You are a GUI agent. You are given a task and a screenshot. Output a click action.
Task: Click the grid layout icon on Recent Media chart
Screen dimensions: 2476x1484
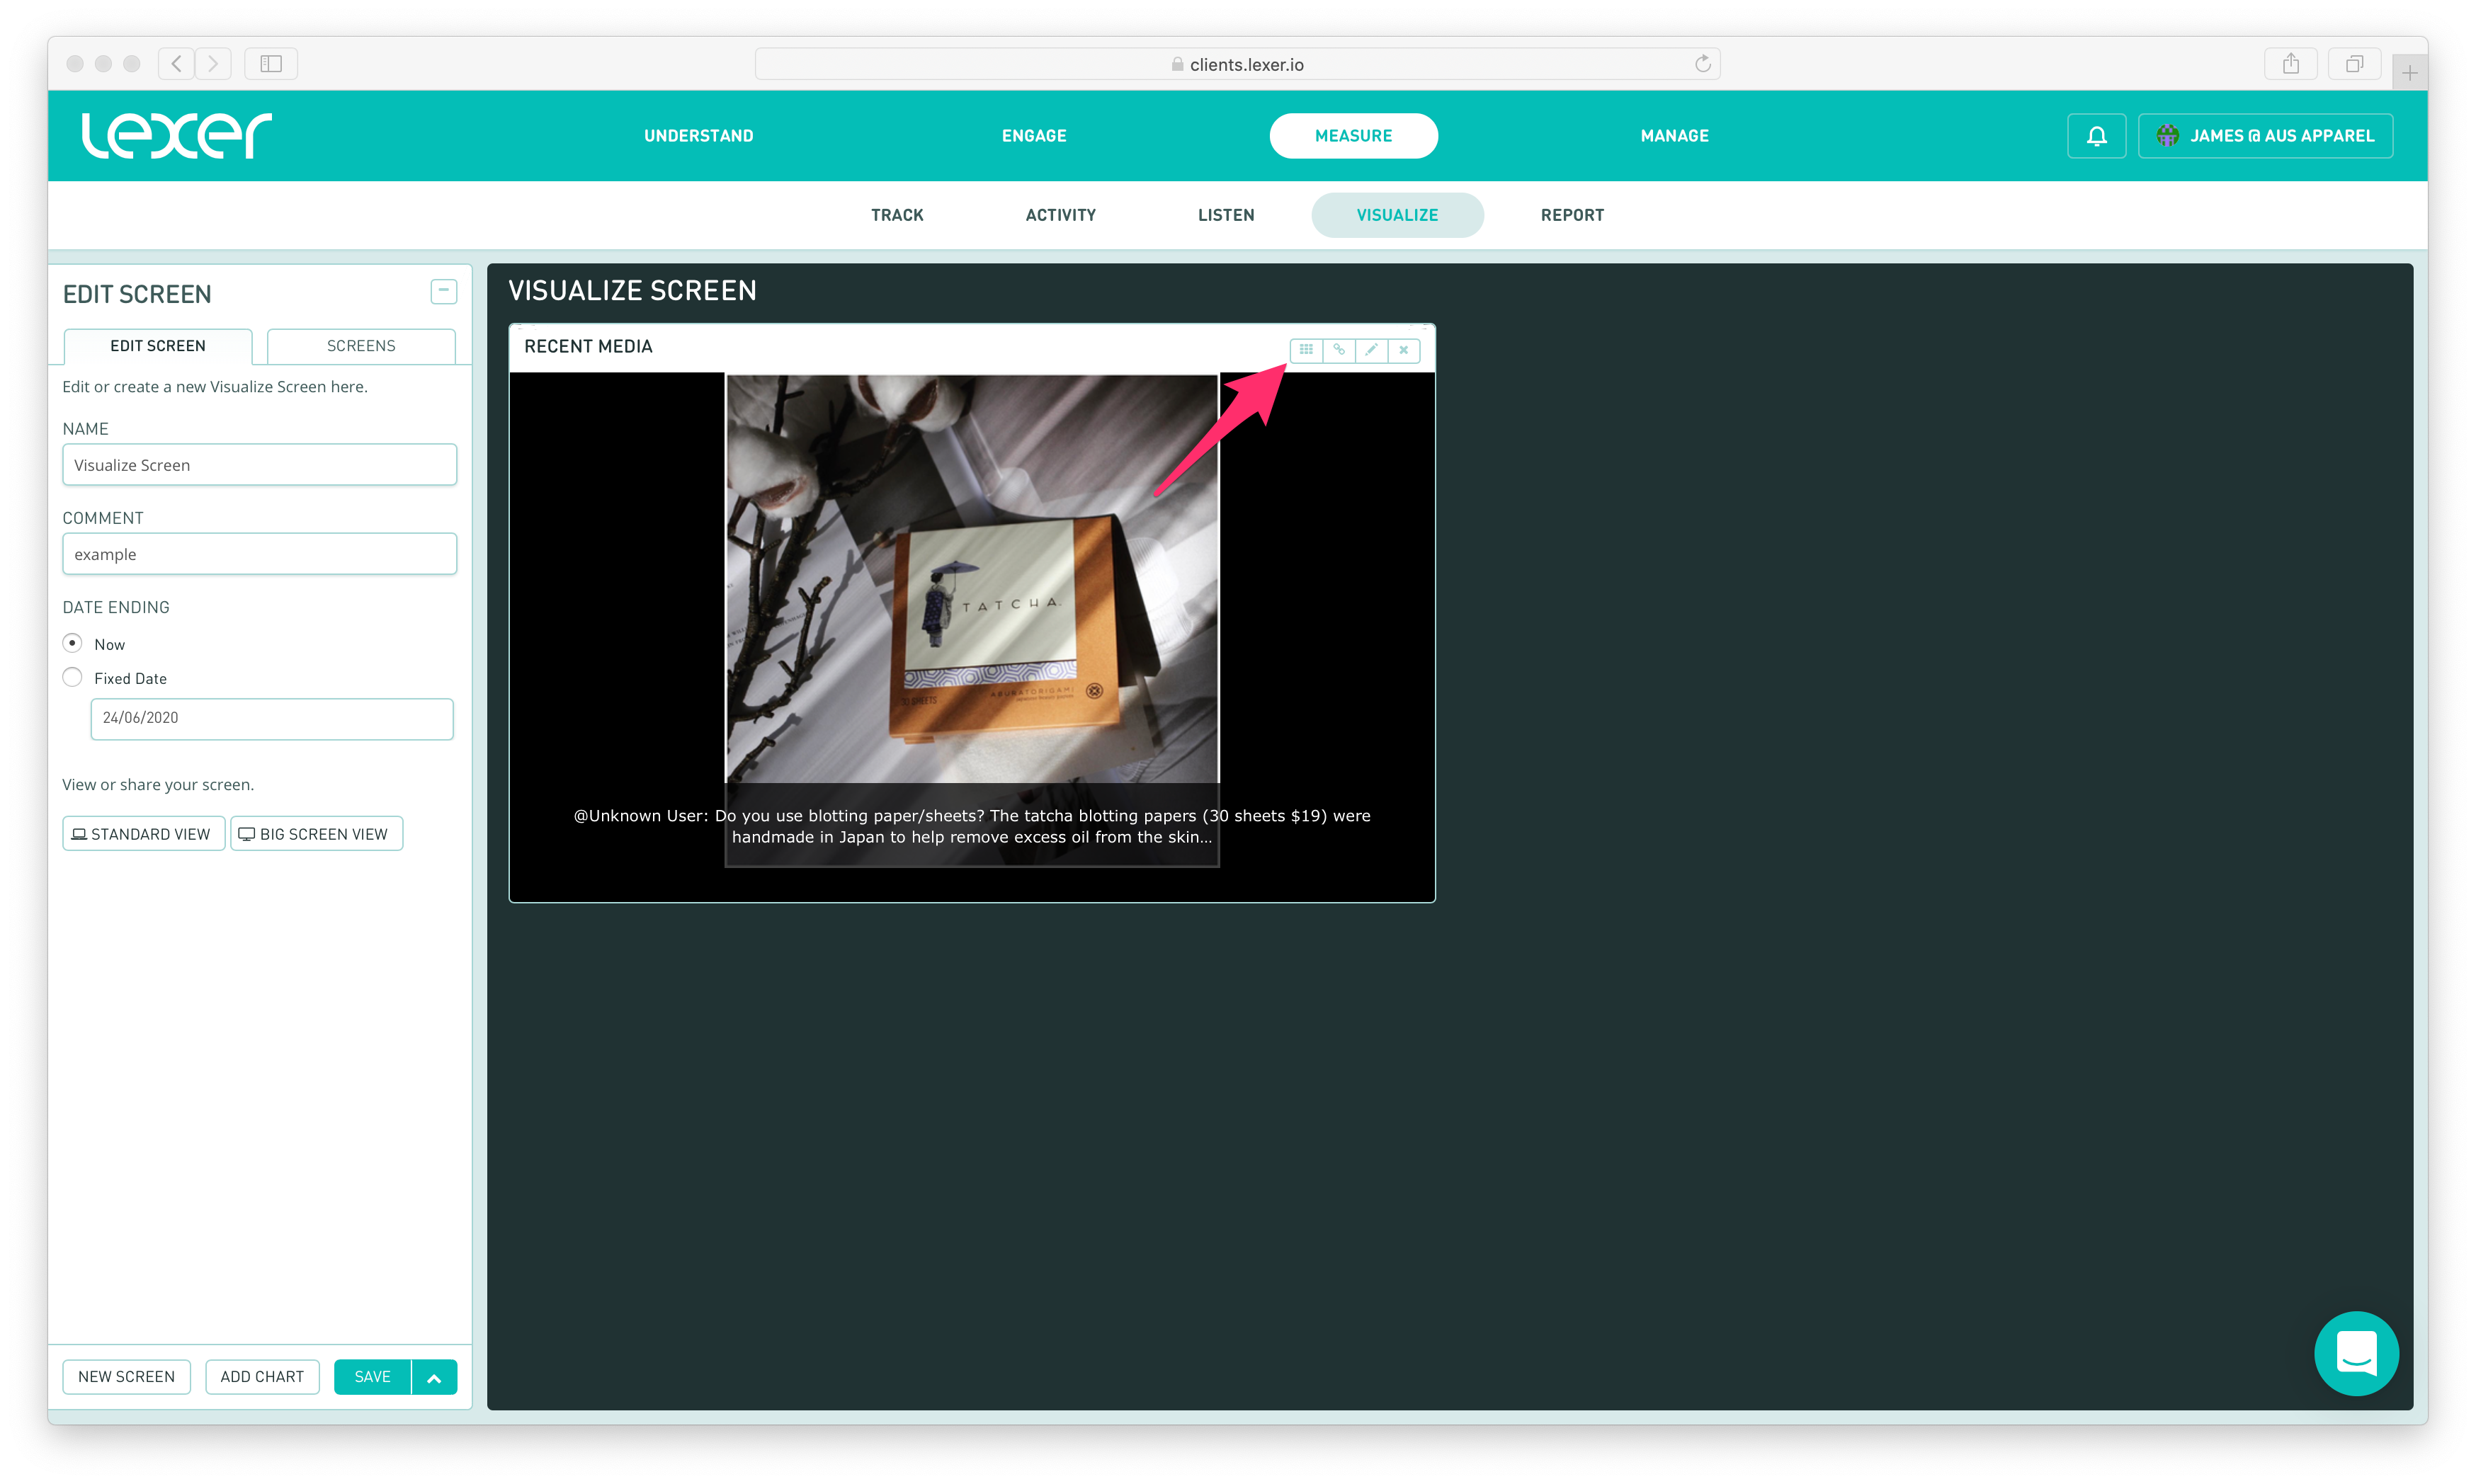pos(1306,350)
